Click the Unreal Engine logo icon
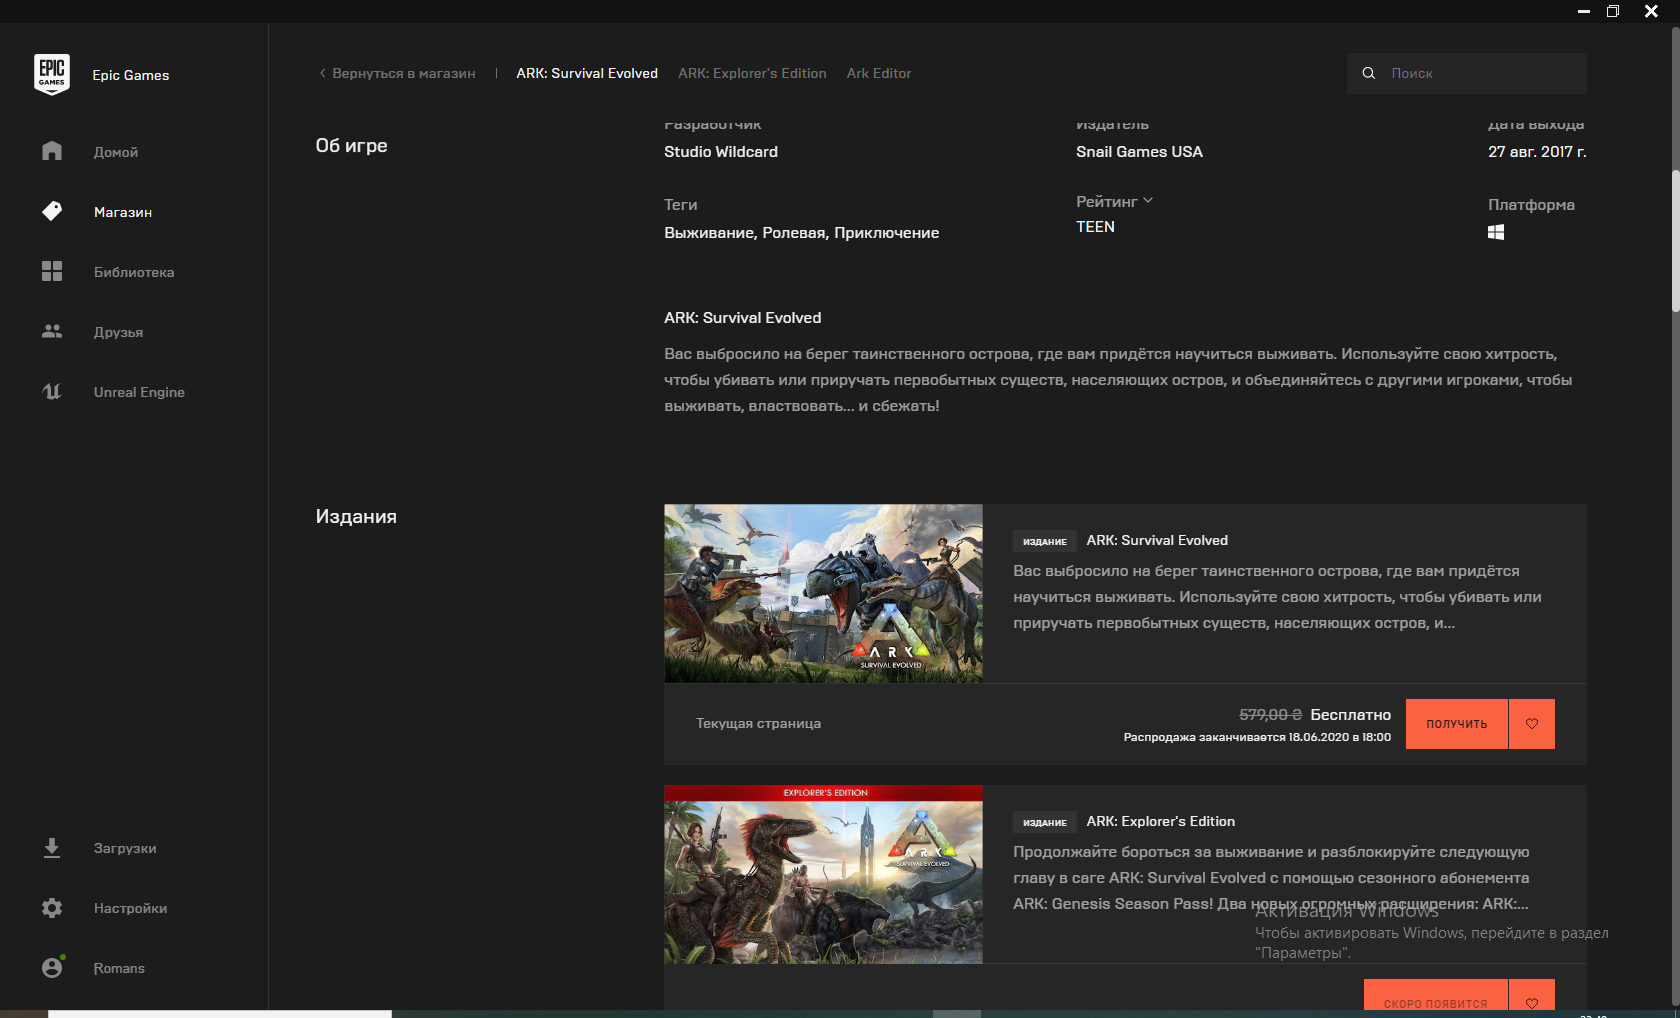The width and height of the screenshot is (1680, 1018). click(52, 391)
